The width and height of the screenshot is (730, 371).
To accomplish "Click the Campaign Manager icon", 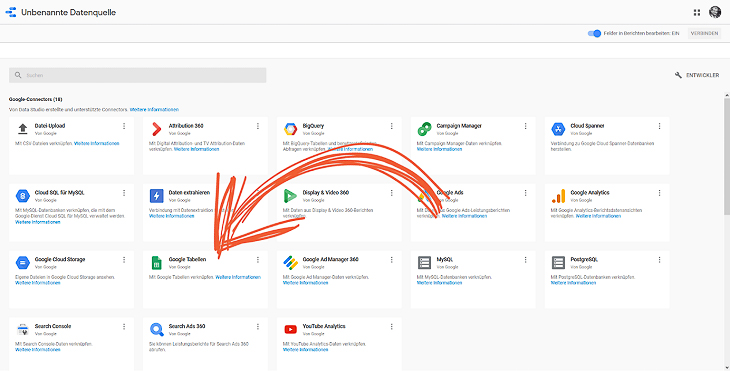I will 424,129.
